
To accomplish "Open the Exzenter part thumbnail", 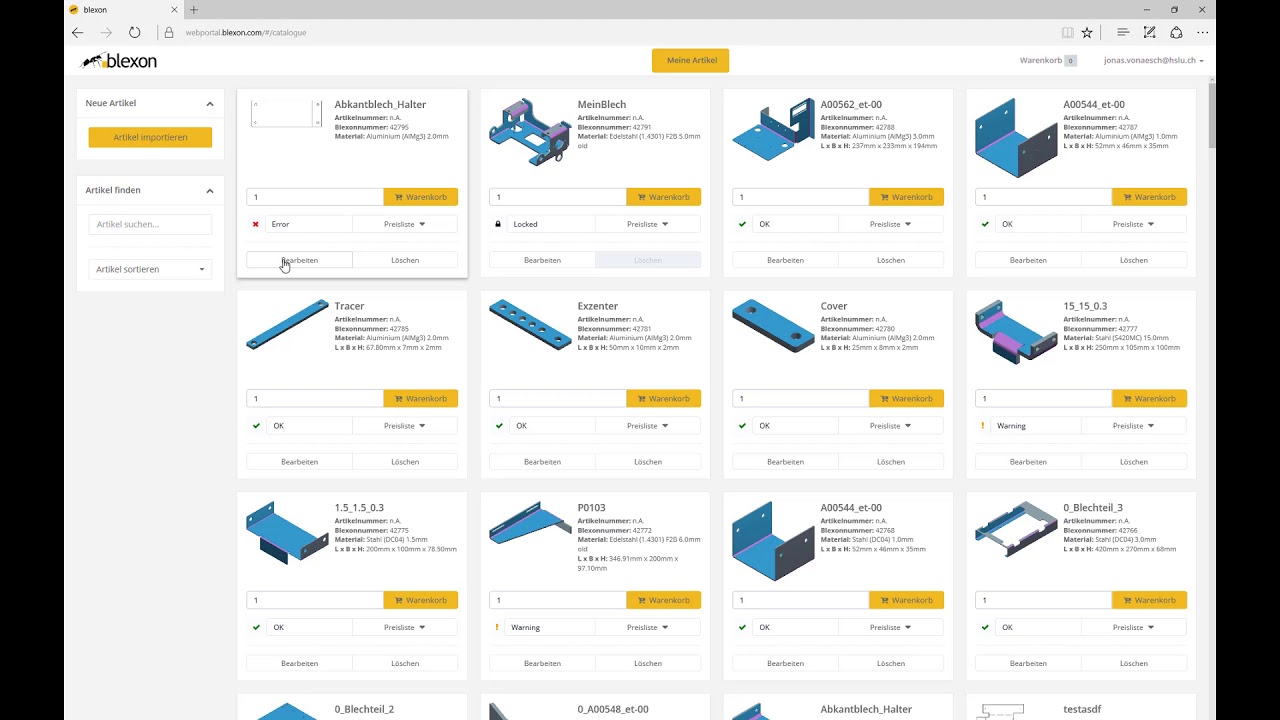I will (x=530, y=324).
